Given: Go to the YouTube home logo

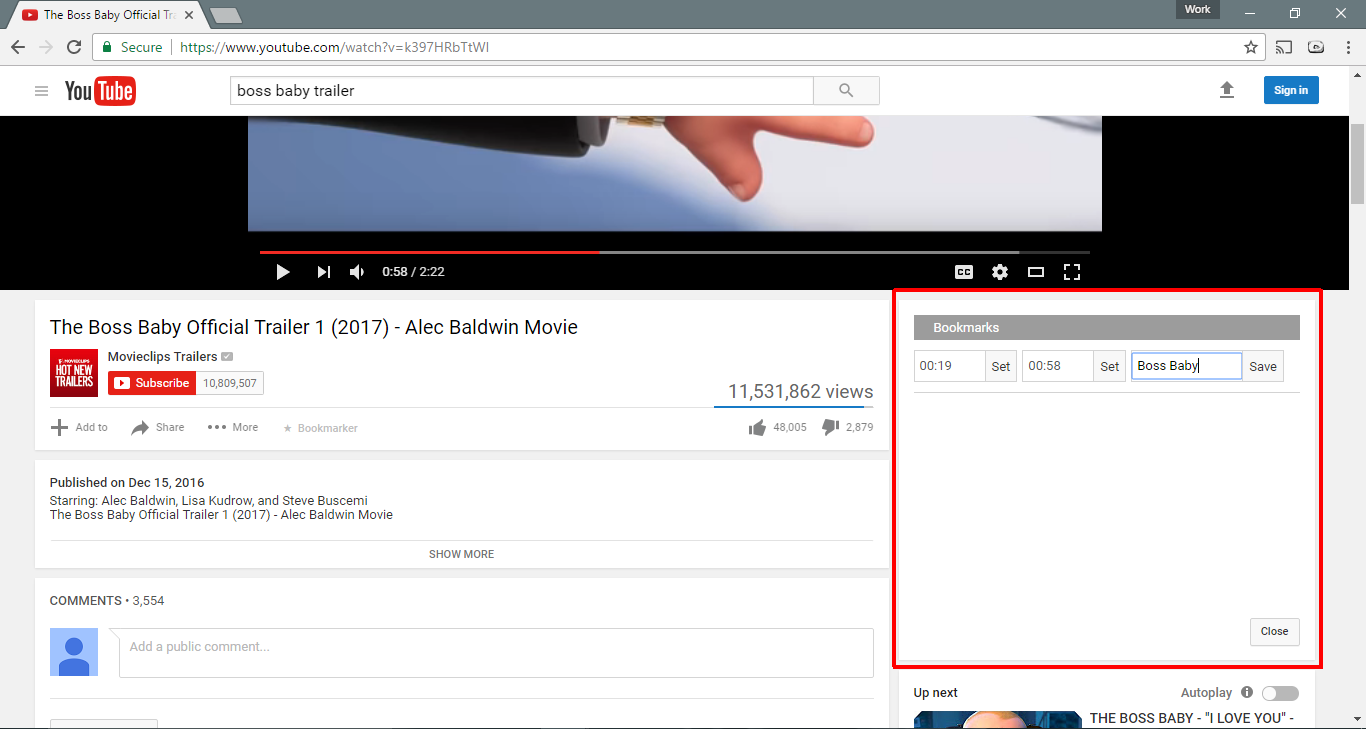Looking at the screenshot, I should click(x=100, y=91).
